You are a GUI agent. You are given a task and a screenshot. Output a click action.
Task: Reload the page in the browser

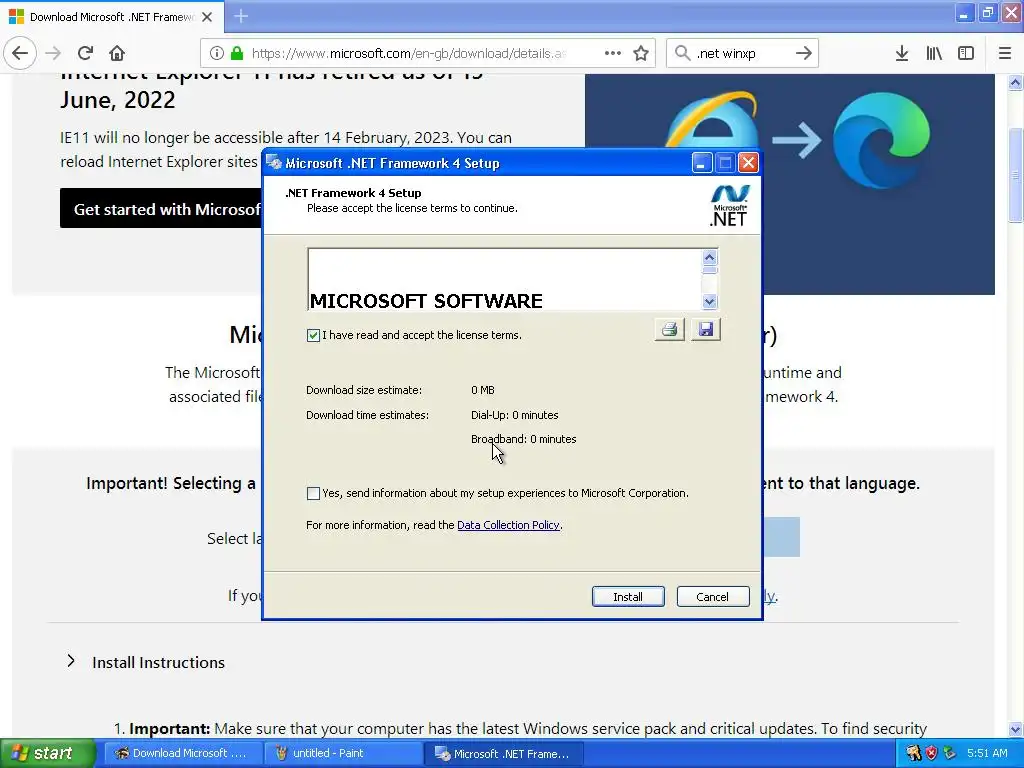pyautogui.click(x=85, y=54)
